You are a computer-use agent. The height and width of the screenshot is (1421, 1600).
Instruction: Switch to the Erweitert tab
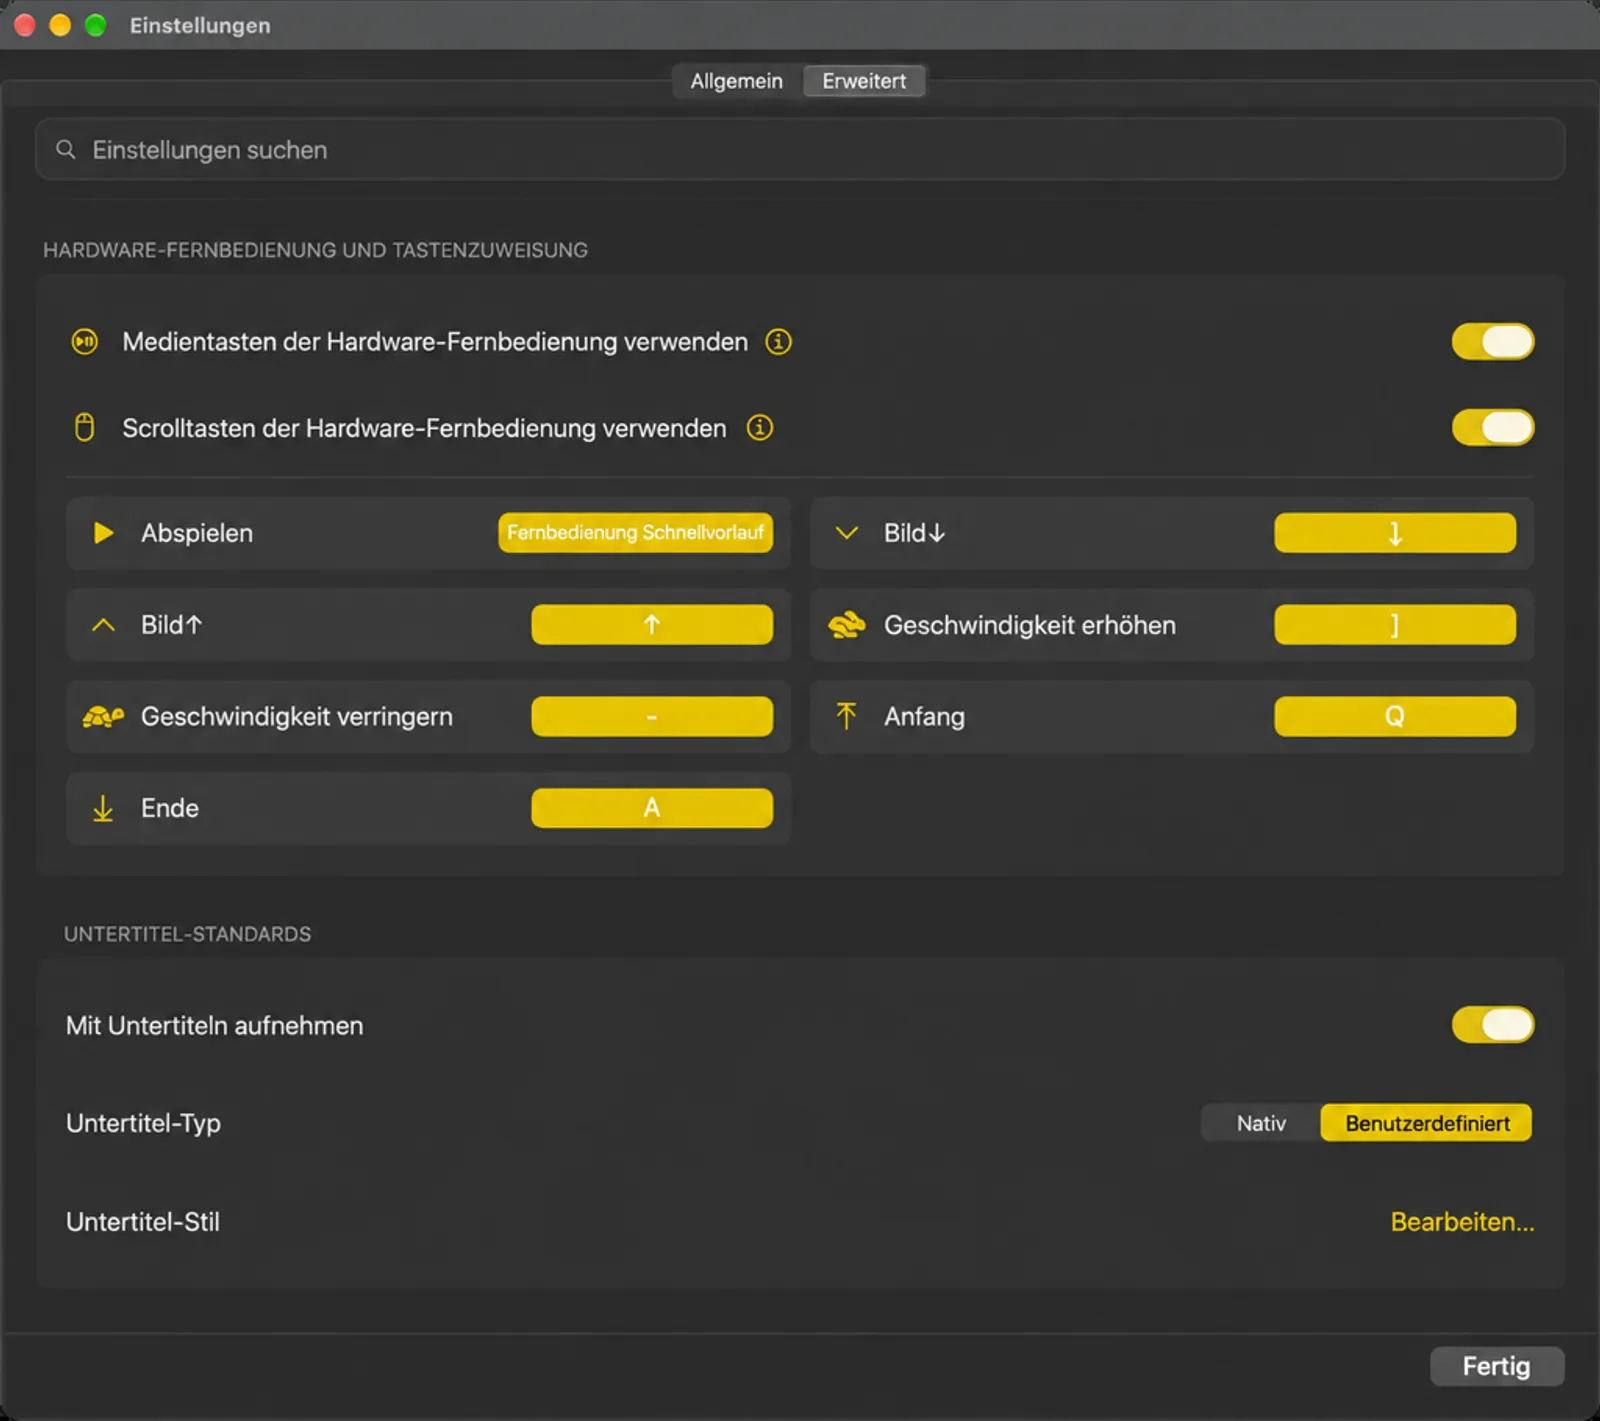pos(864,81)
